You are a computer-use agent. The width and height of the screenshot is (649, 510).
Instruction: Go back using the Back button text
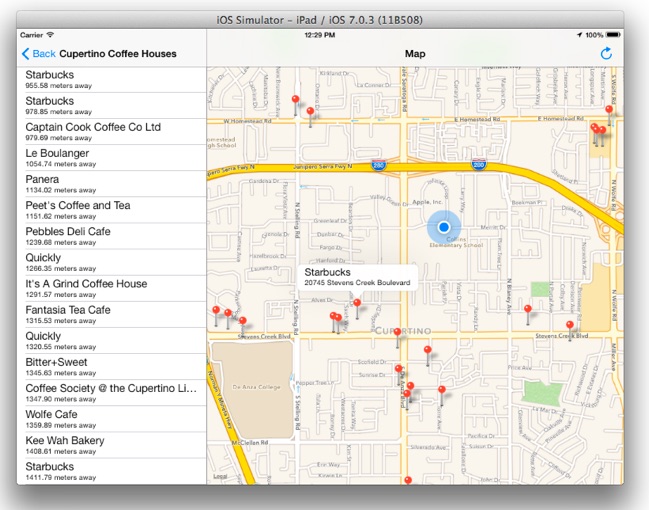44,54
